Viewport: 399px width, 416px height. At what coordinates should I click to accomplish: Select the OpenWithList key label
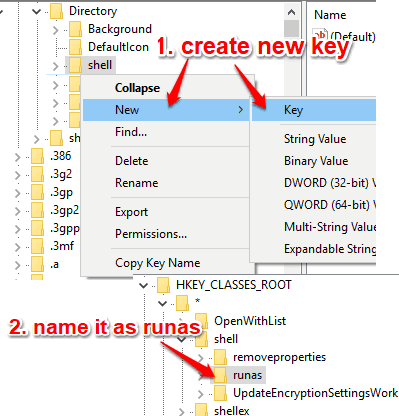pos(250,321)
